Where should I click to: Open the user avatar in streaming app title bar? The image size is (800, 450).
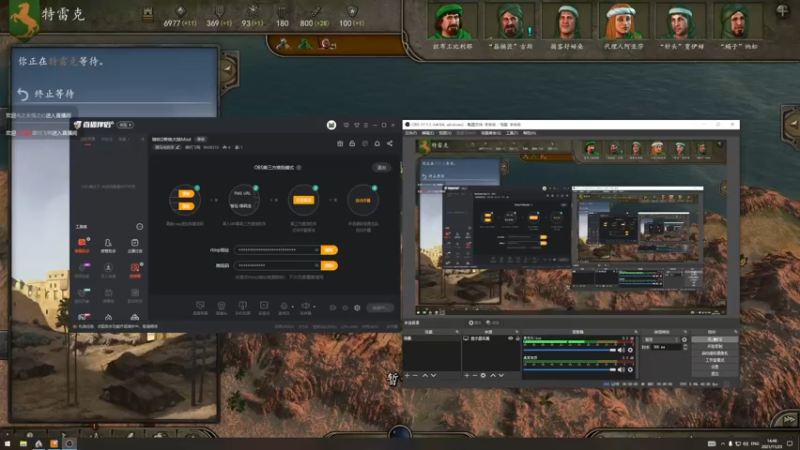pos(331,125)
